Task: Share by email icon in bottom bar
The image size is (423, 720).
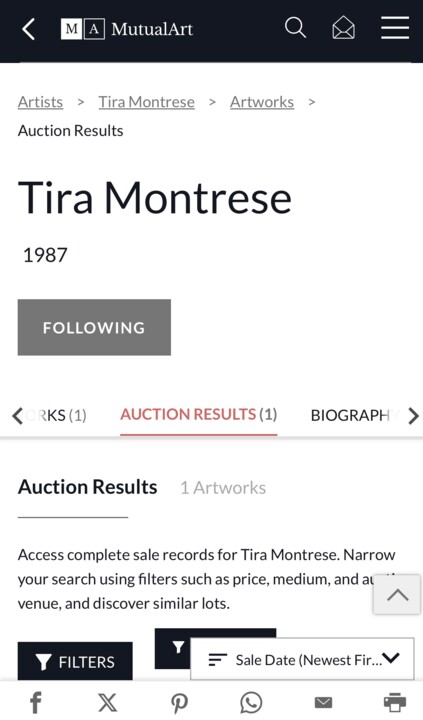Action: [x=323, y=702]
